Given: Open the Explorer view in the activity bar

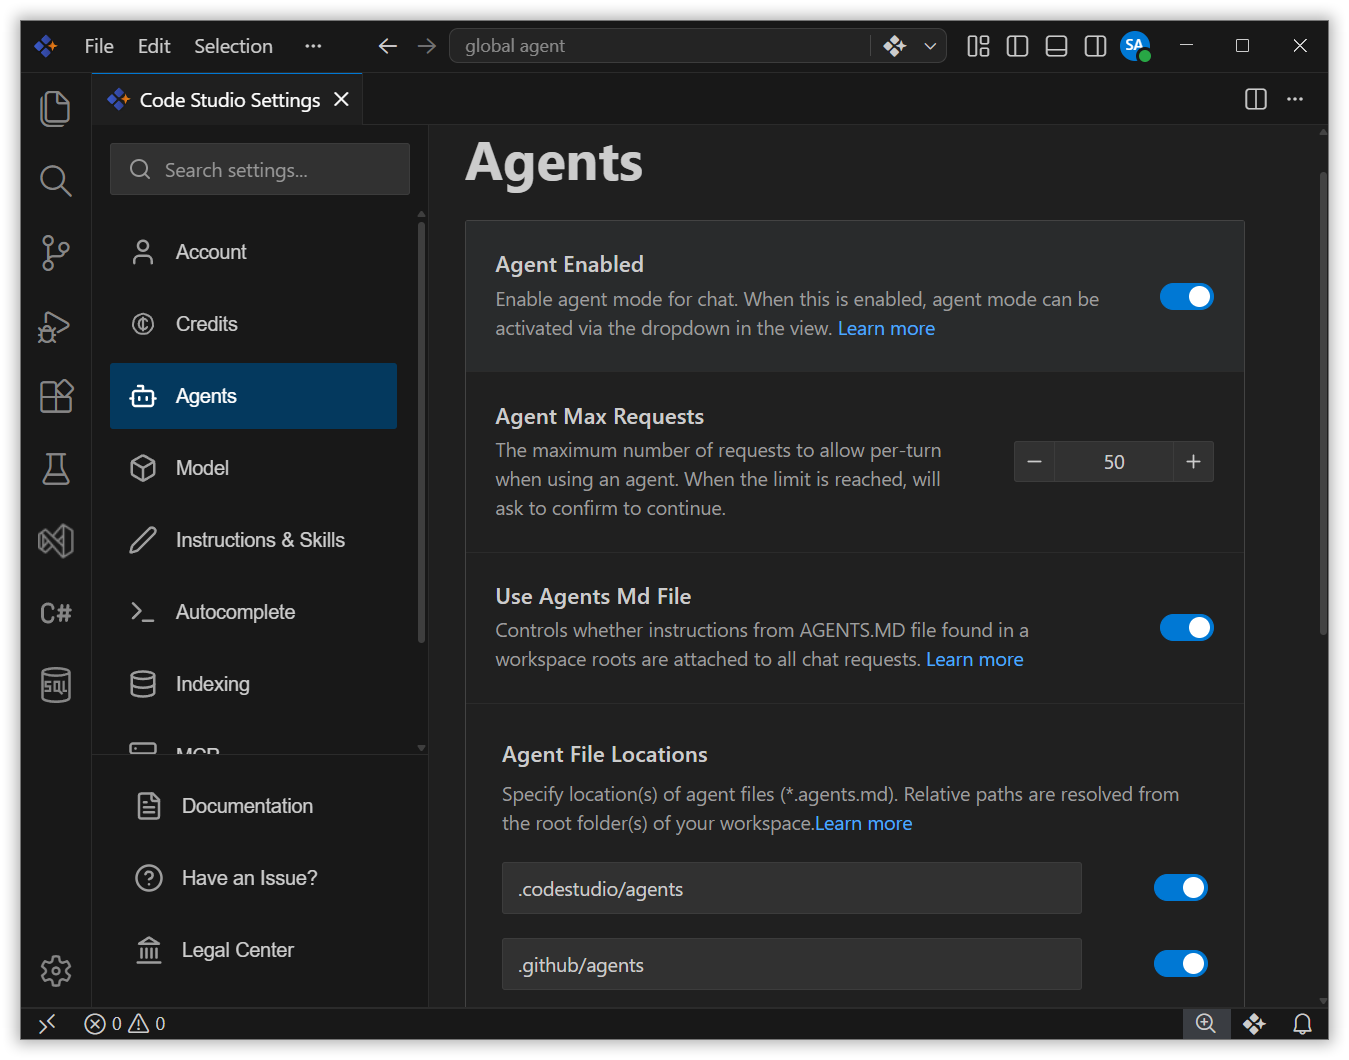Looking at the screenshot, I should click(x=55, y=108).
